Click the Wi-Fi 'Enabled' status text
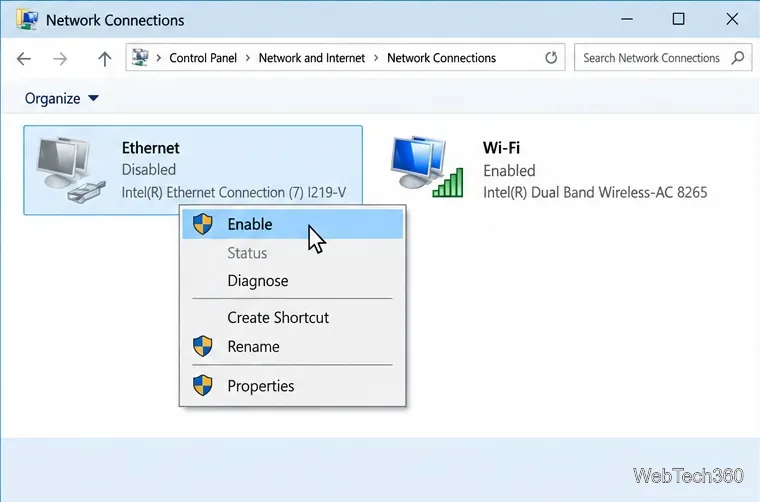 point(509,171)
